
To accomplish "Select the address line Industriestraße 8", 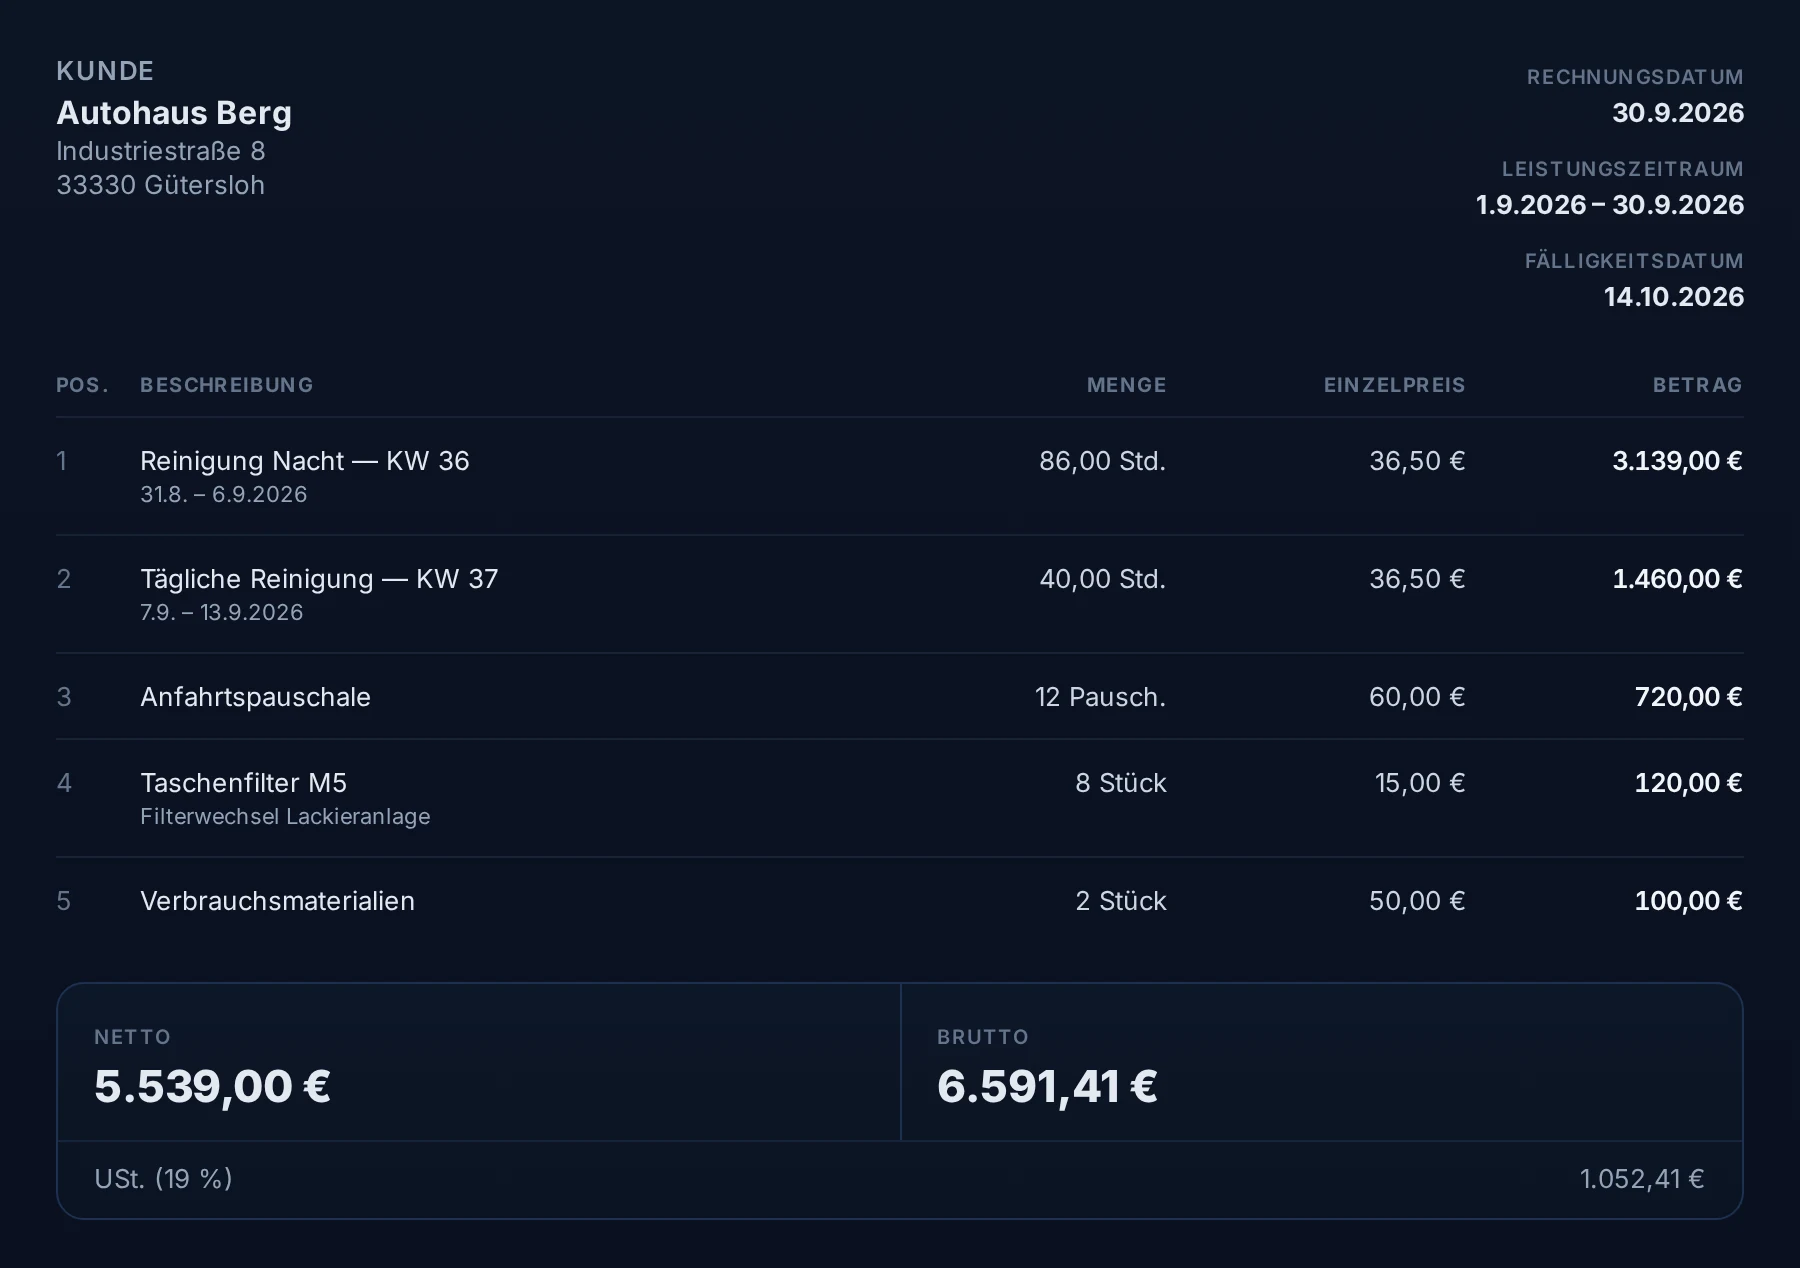I will (161, 151).
